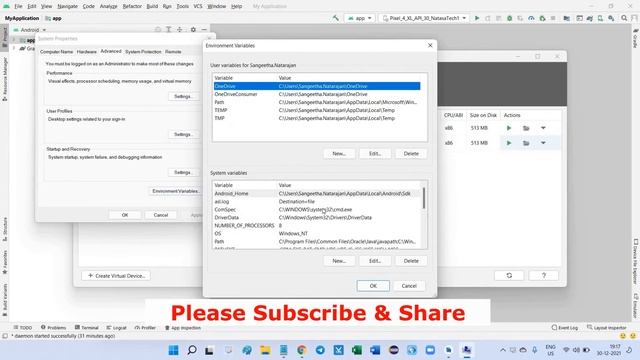The image size is (640, 360).
Task: Open File Explorer from taskbar
Action: tap(265, 350)
